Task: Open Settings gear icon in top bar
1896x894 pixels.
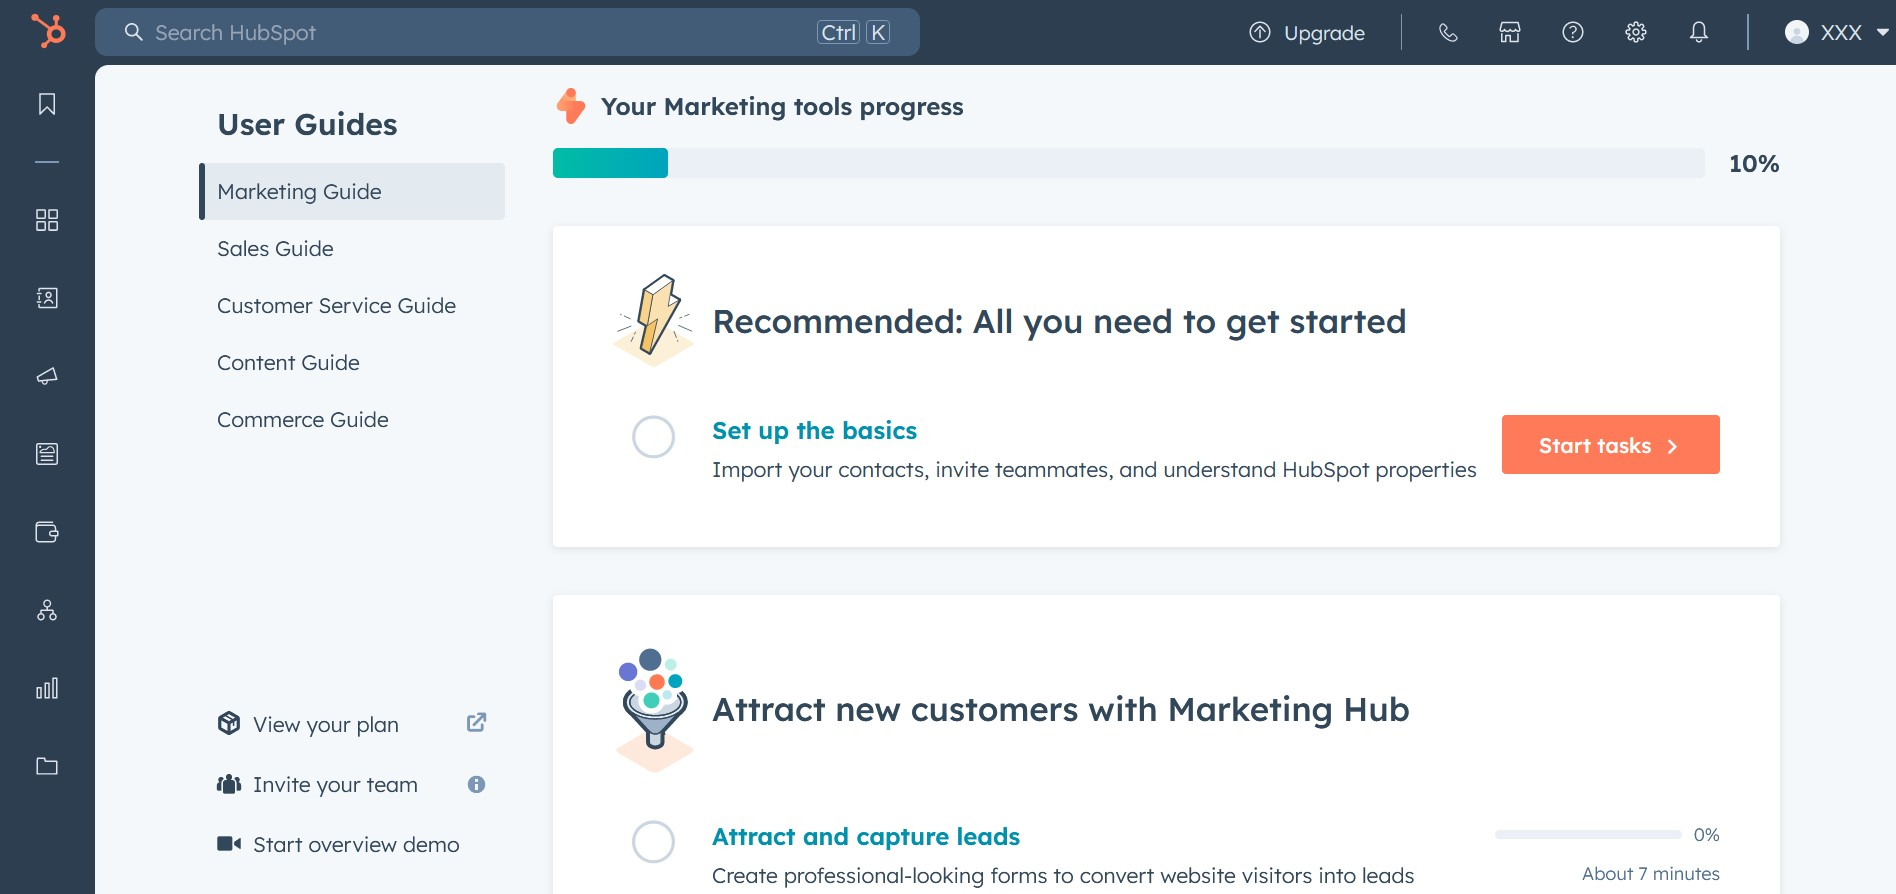Action: click(1636, 33)
